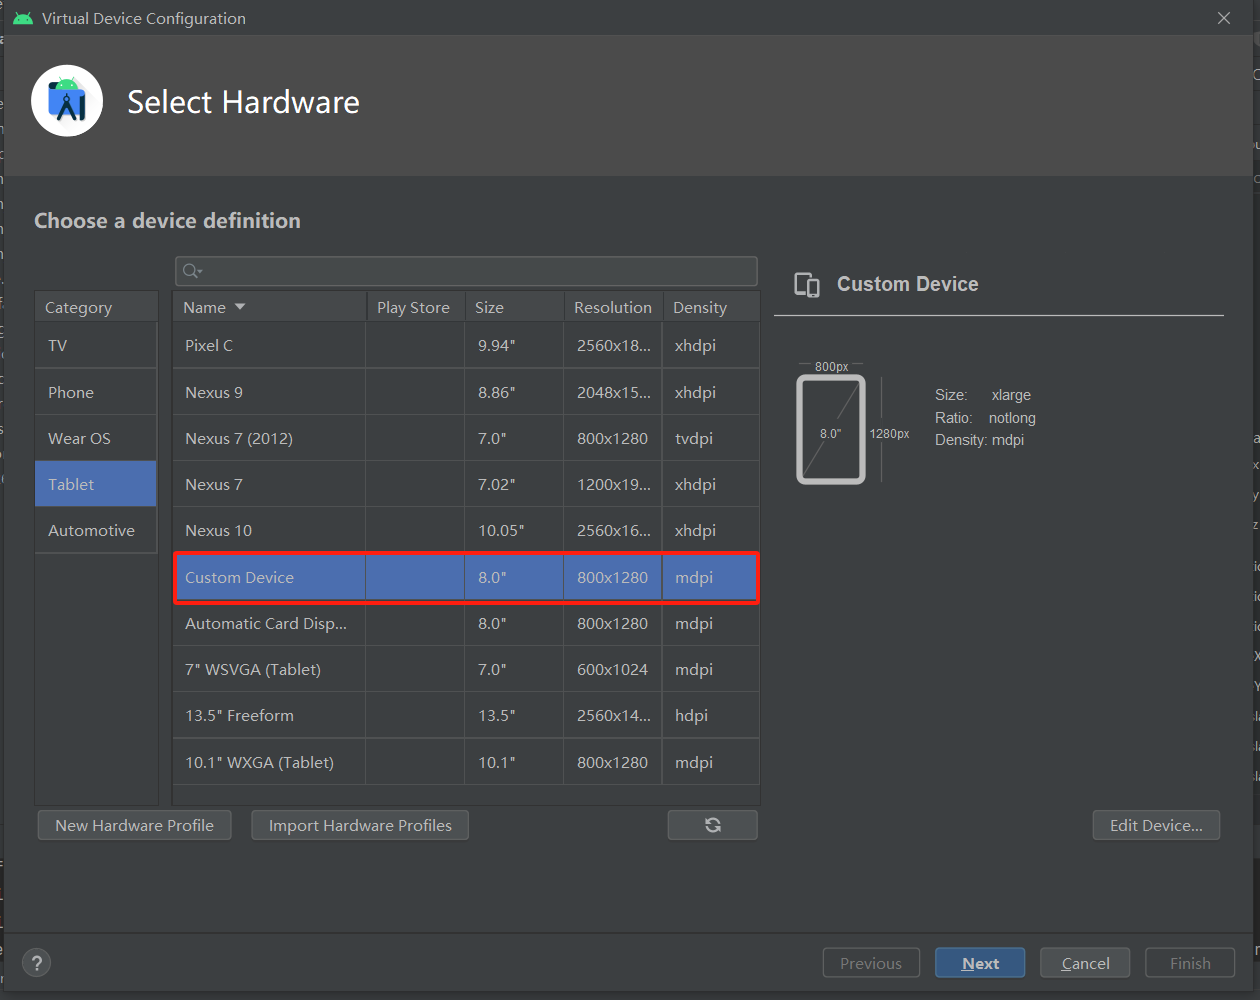Click the device preview diagram thumbnail

tap(831, 430)
